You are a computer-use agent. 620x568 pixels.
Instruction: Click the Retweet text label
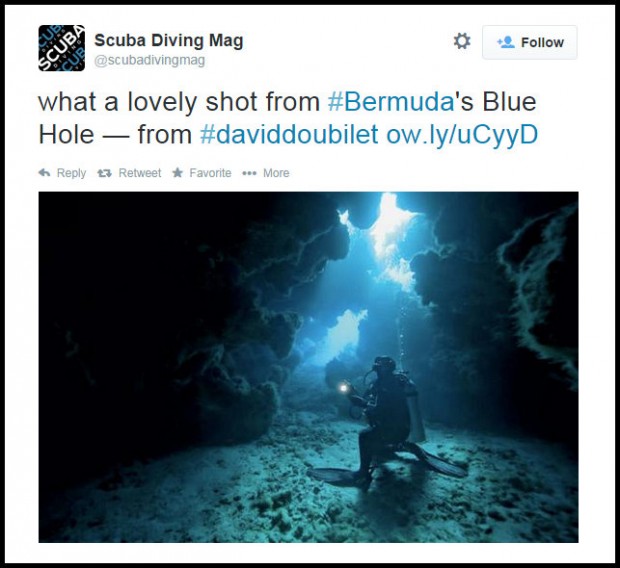(140, 173)
